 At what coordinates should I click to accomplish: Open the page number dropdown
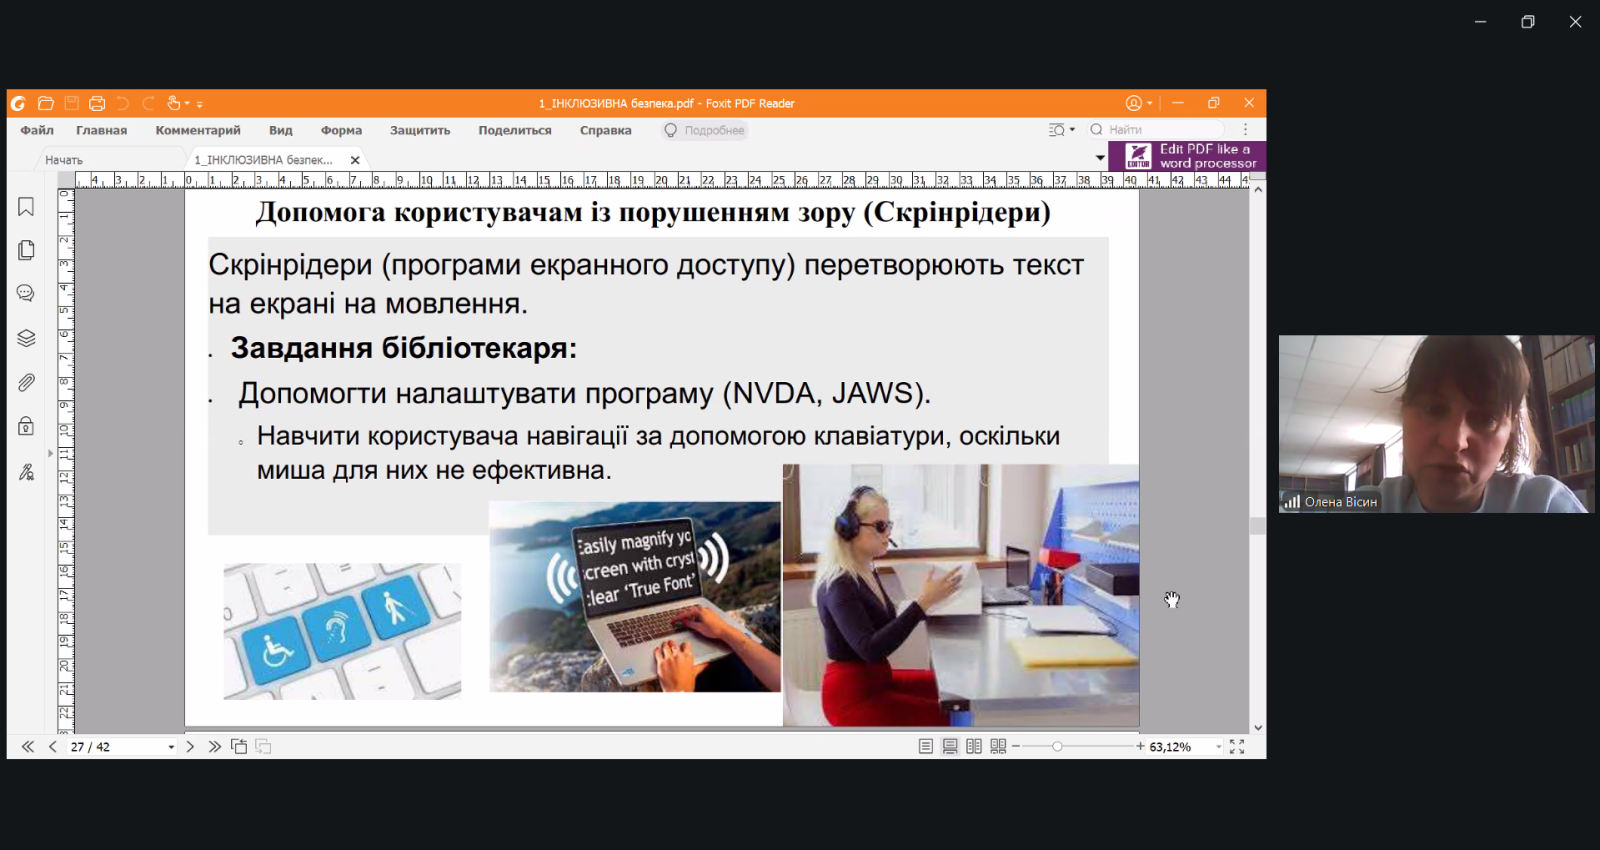(171, 747)
